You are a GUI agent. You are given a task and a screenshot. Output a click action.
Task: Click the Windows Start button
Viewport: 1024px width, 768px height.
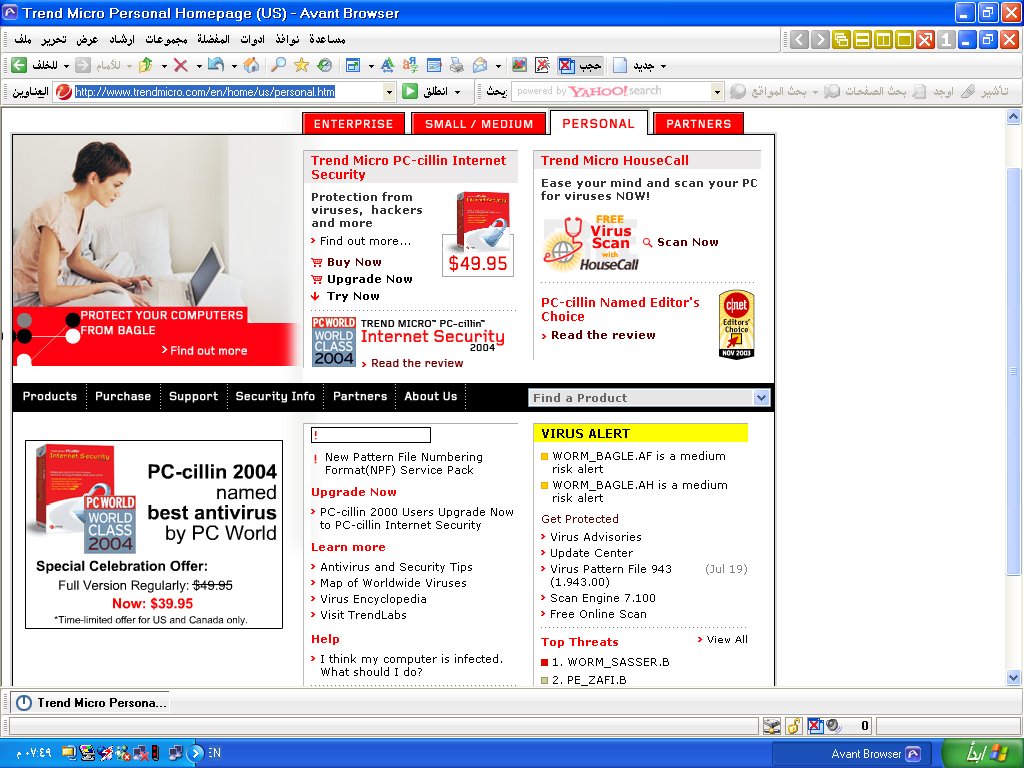pos(984,754)
